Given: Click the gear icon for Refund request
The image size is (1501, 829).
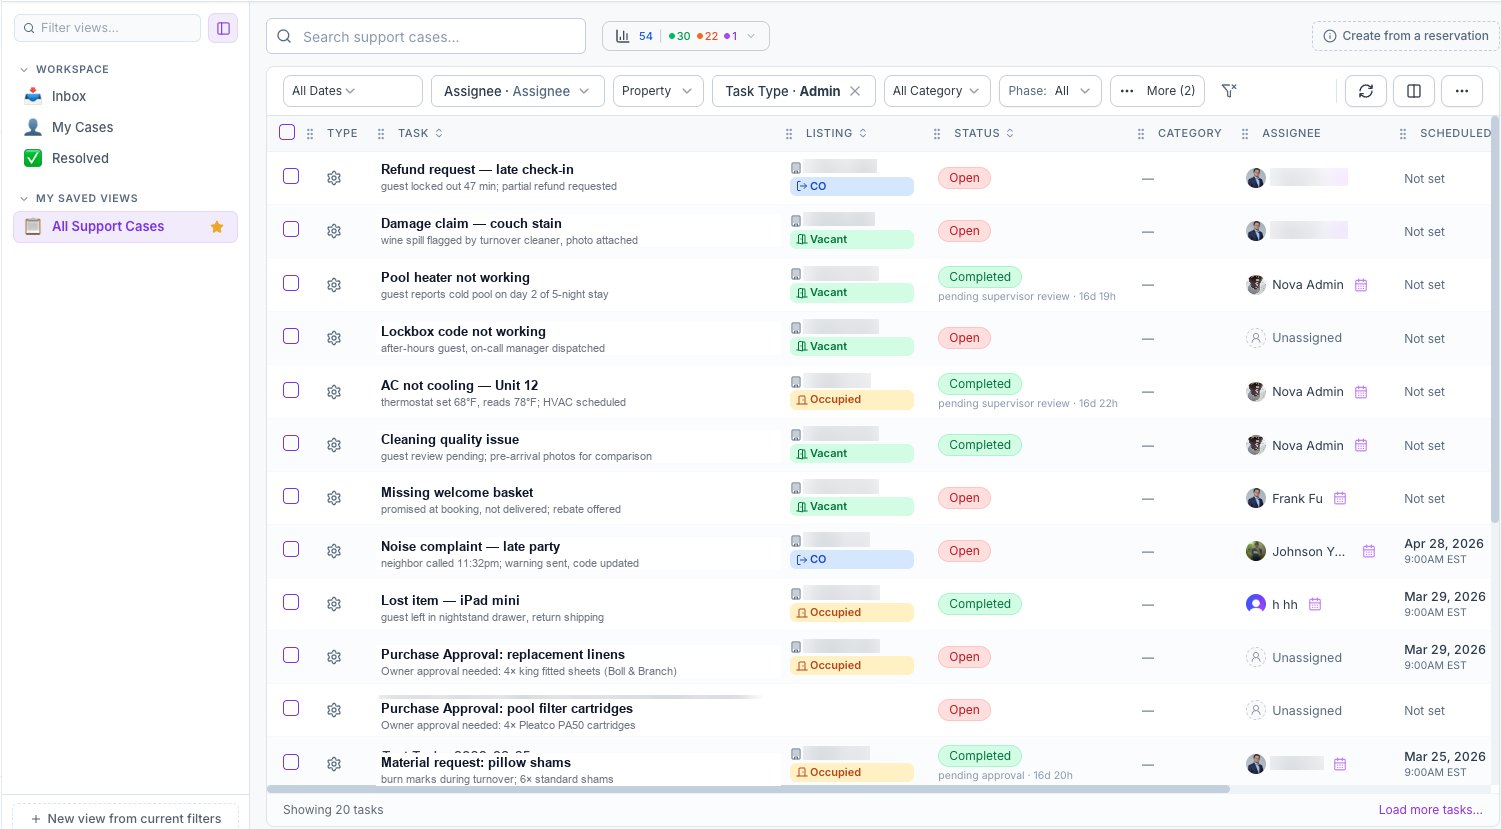Looking at the screenshot, I should point(334,177).
